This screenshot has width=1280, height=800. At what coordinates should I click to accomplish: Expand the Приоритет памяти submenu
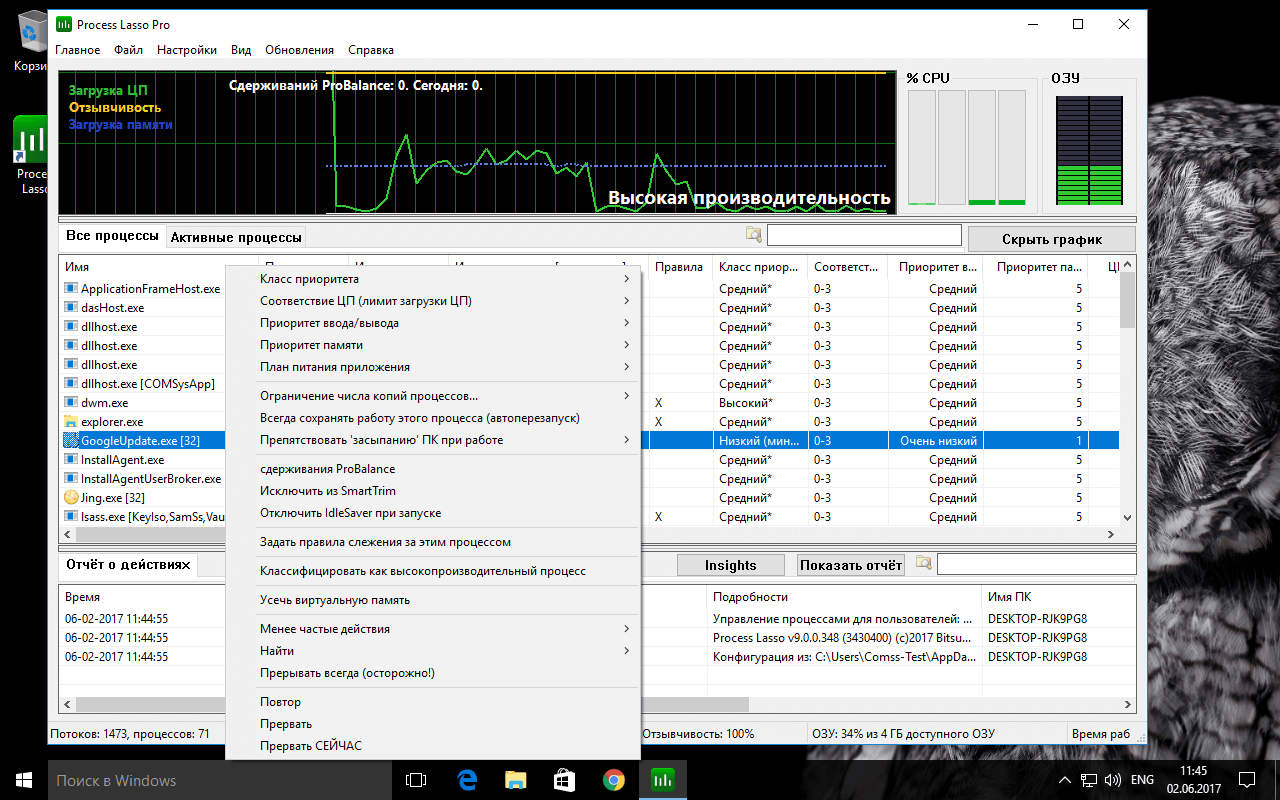point(433,345)
